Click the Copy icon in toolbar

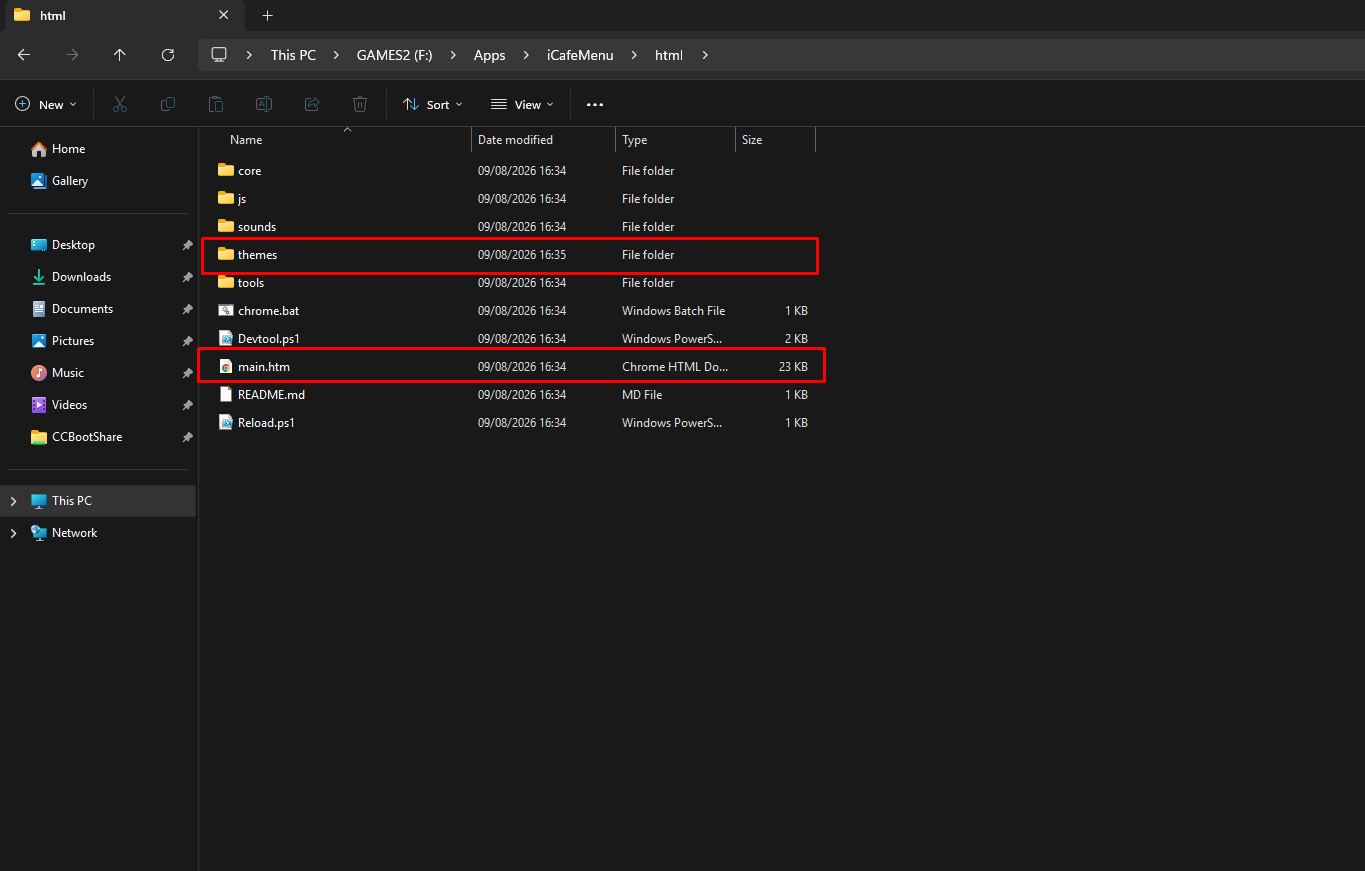coord(168,104)
